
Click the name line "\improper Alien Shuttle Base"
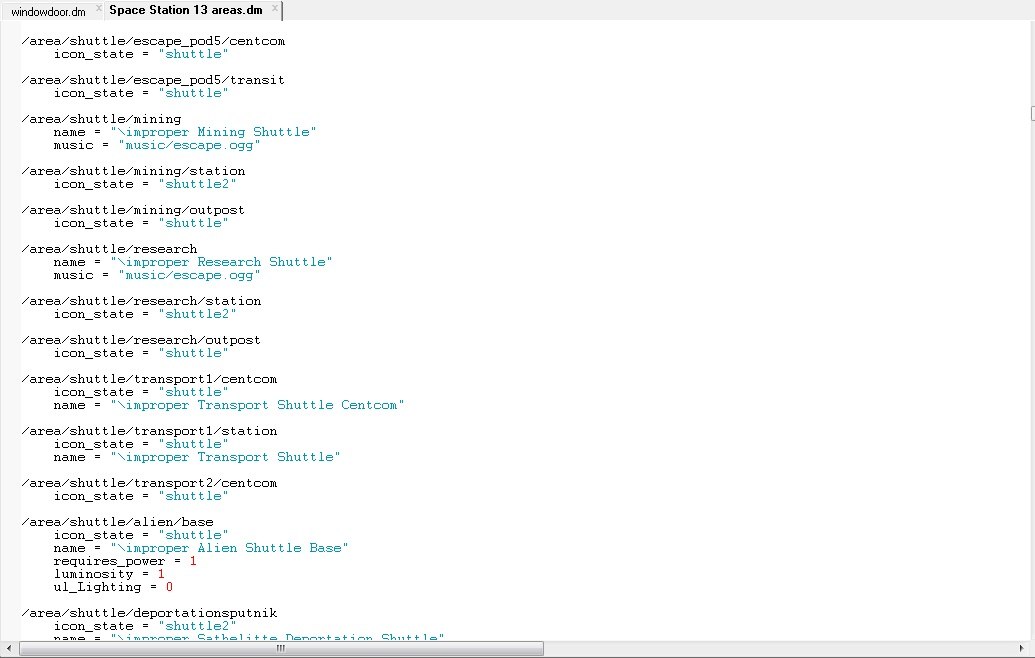[201, 548]
